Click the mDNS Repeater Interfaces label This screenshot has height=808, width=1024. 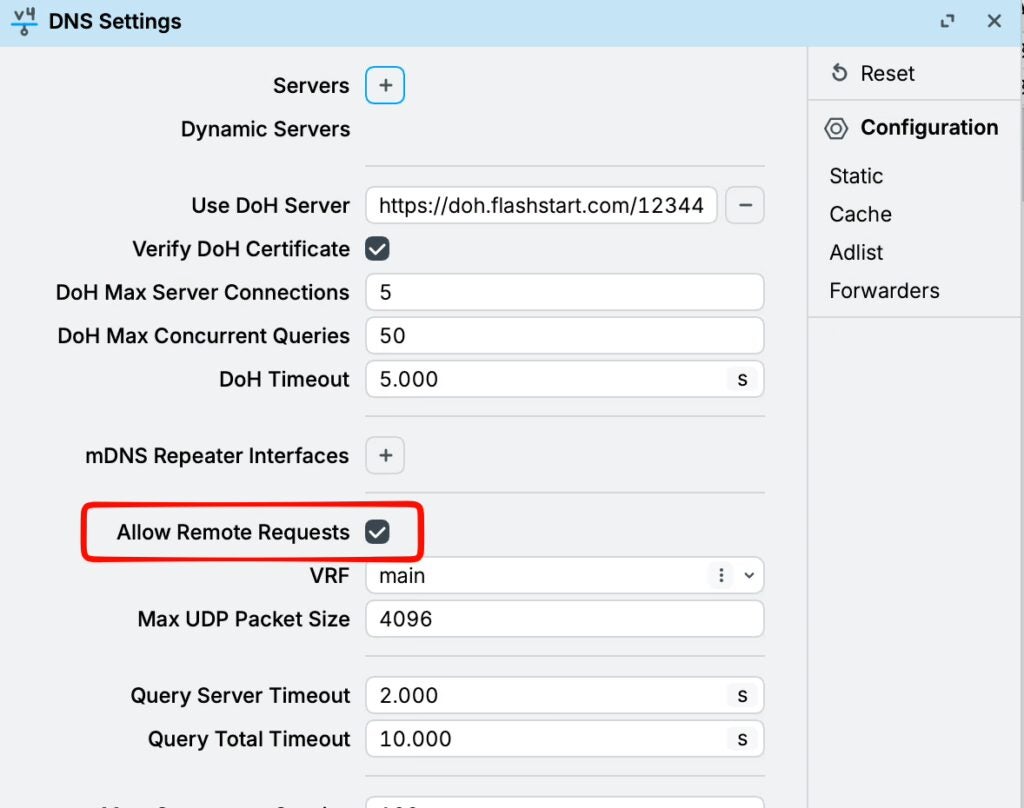click(x=217, y=456)
